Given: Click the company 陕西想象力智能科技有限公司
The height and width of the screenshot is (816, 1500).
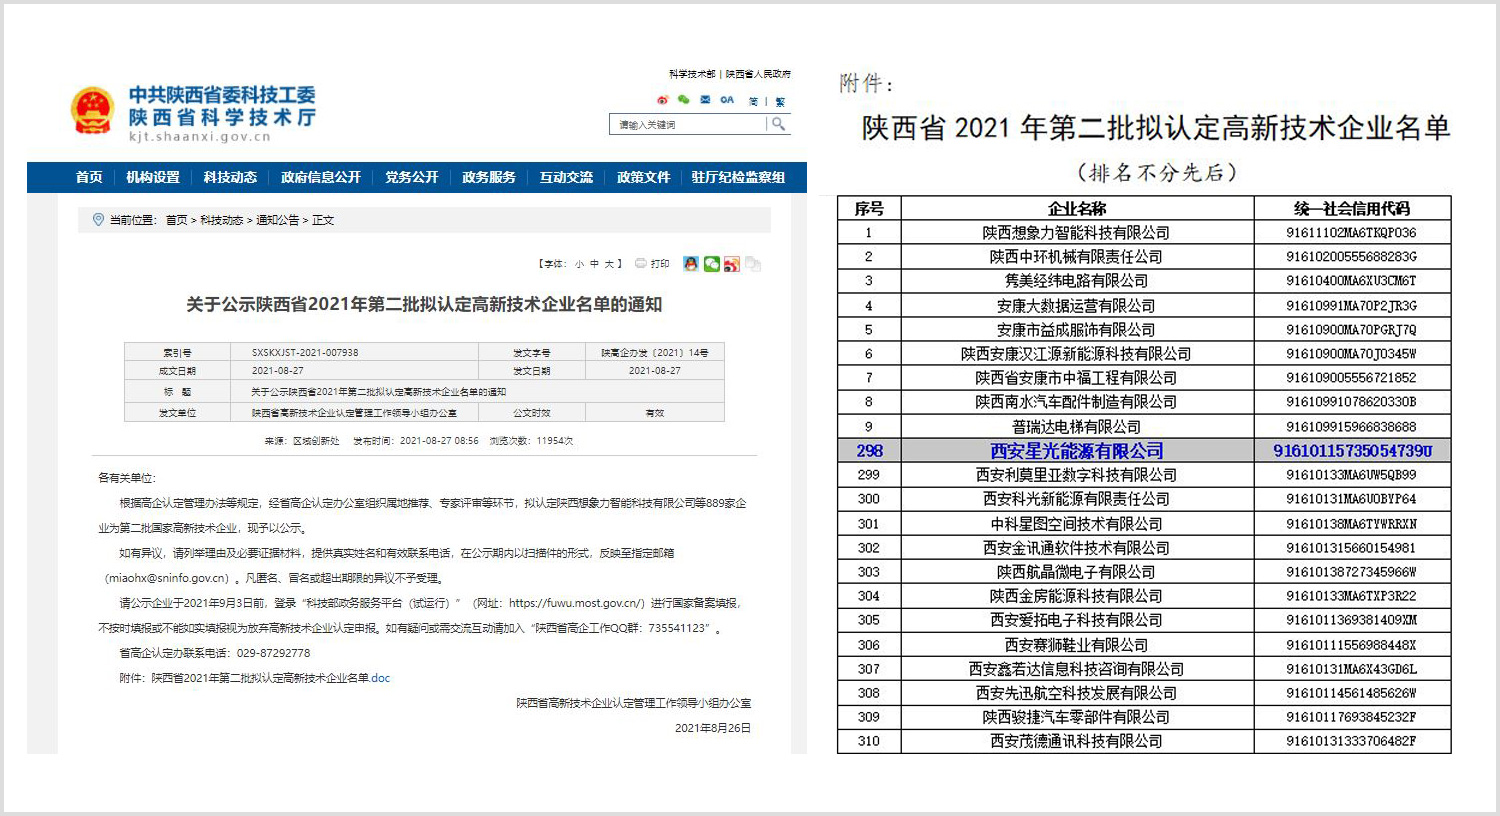Looking at the screenshot, I should (x=1076, y=233).
